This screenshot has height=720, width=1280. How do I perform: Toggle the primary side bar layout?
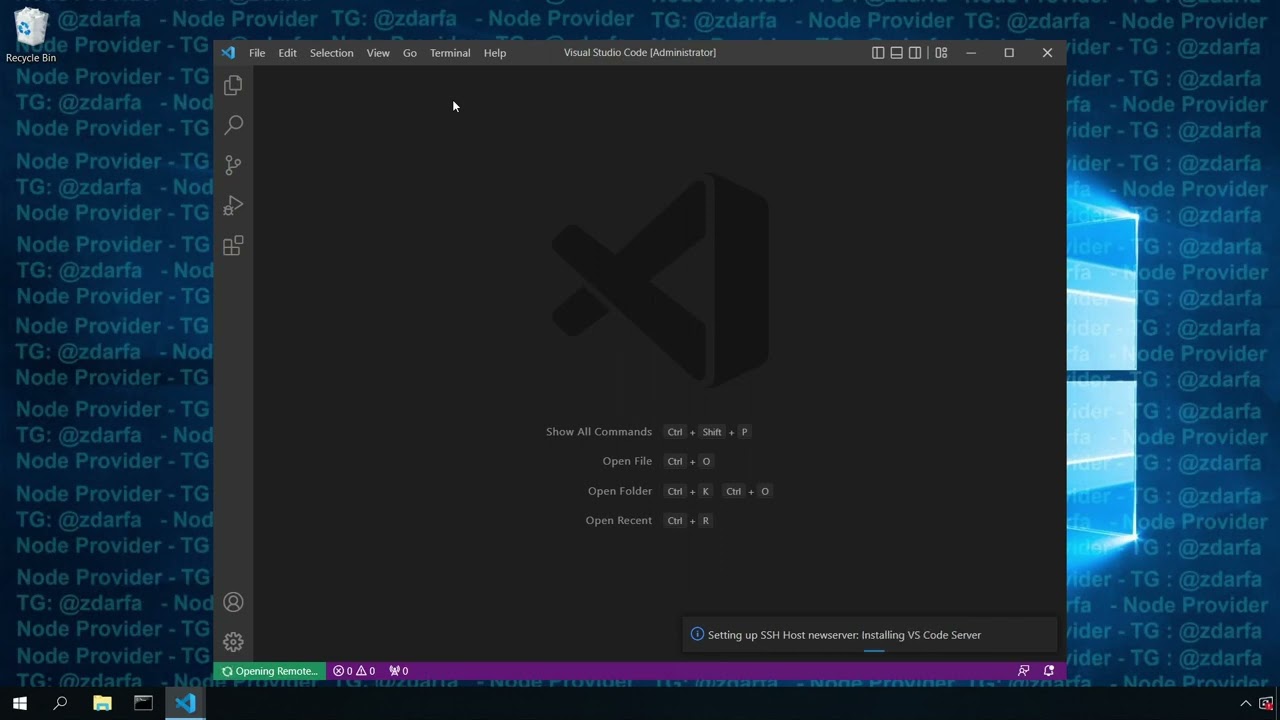point(878,53)
